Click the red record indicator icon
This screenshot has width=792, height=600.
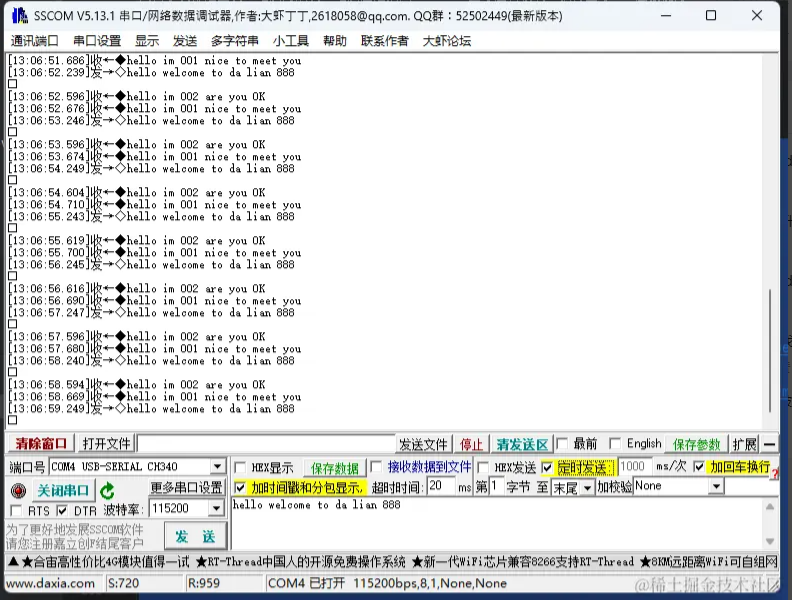(x=18, y=491)
